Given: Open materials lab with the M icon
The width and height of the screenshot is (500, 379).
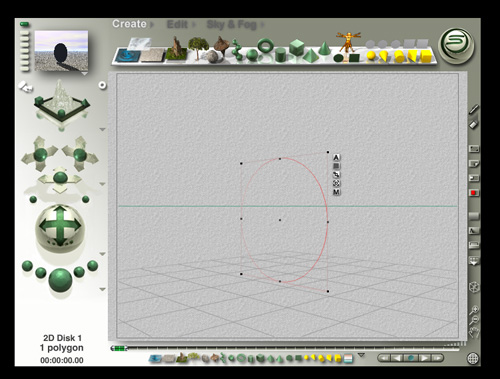Looking at the screenshot, I should [336, 192].
